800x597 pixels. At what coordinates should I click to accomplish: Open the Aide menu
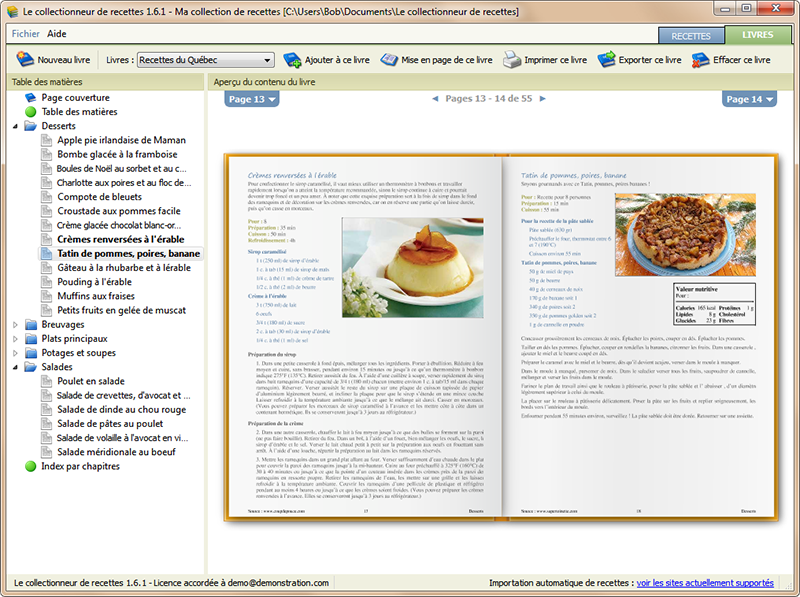tap(57, 34)
